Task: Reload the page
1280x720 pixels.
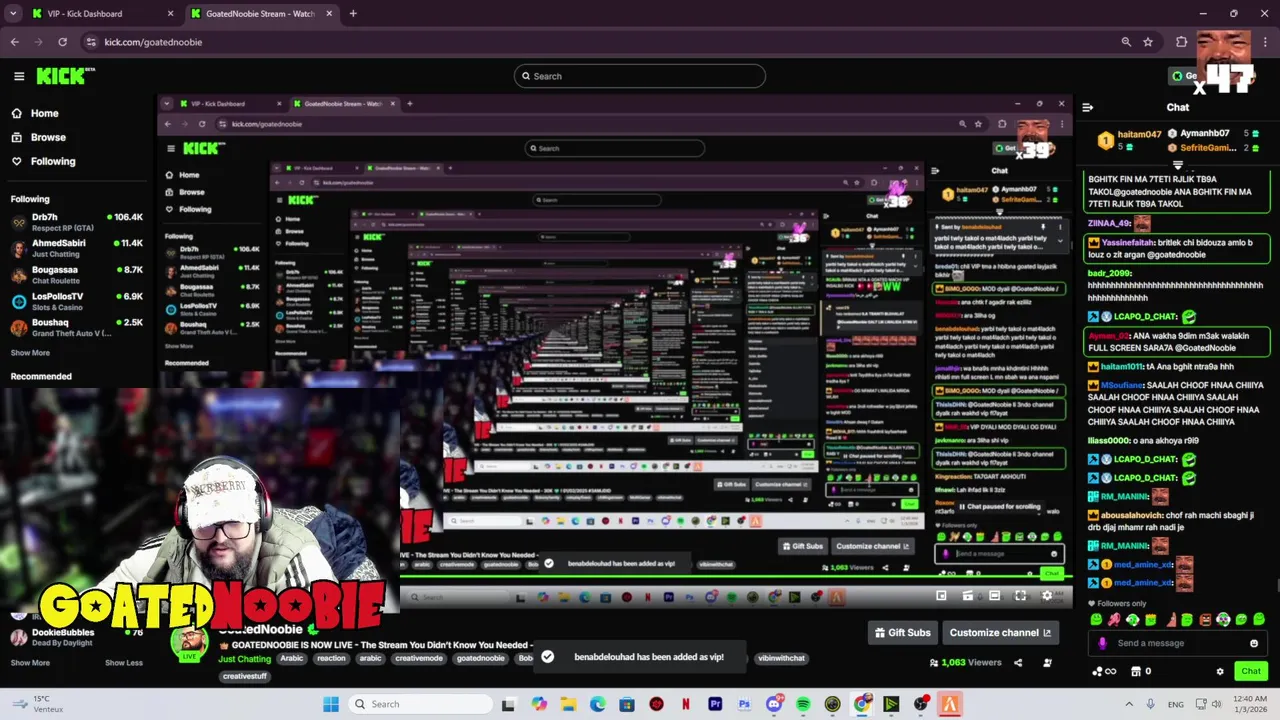Action: [x=62, y=42]
